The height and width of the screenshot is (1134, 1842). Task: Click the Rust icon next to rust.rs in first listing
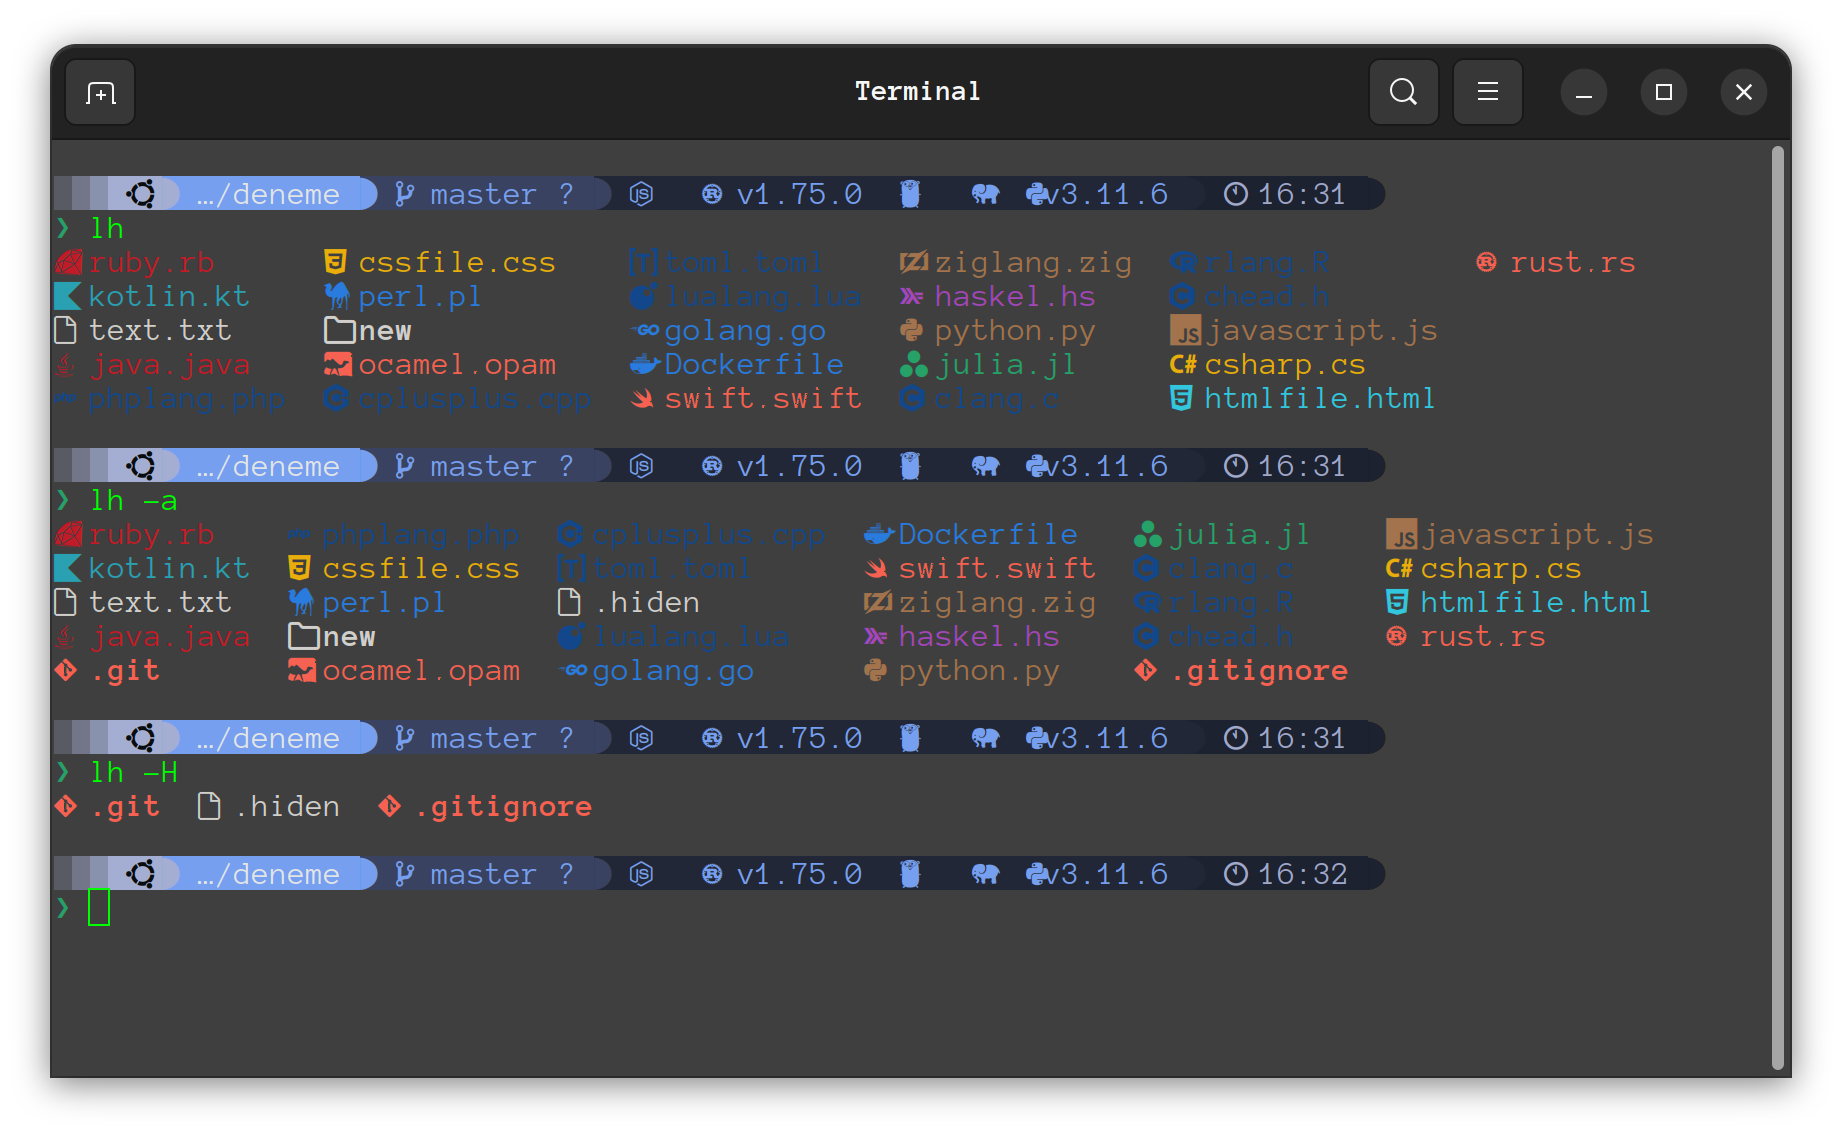pyautogui.click(x=1487, y=262)
